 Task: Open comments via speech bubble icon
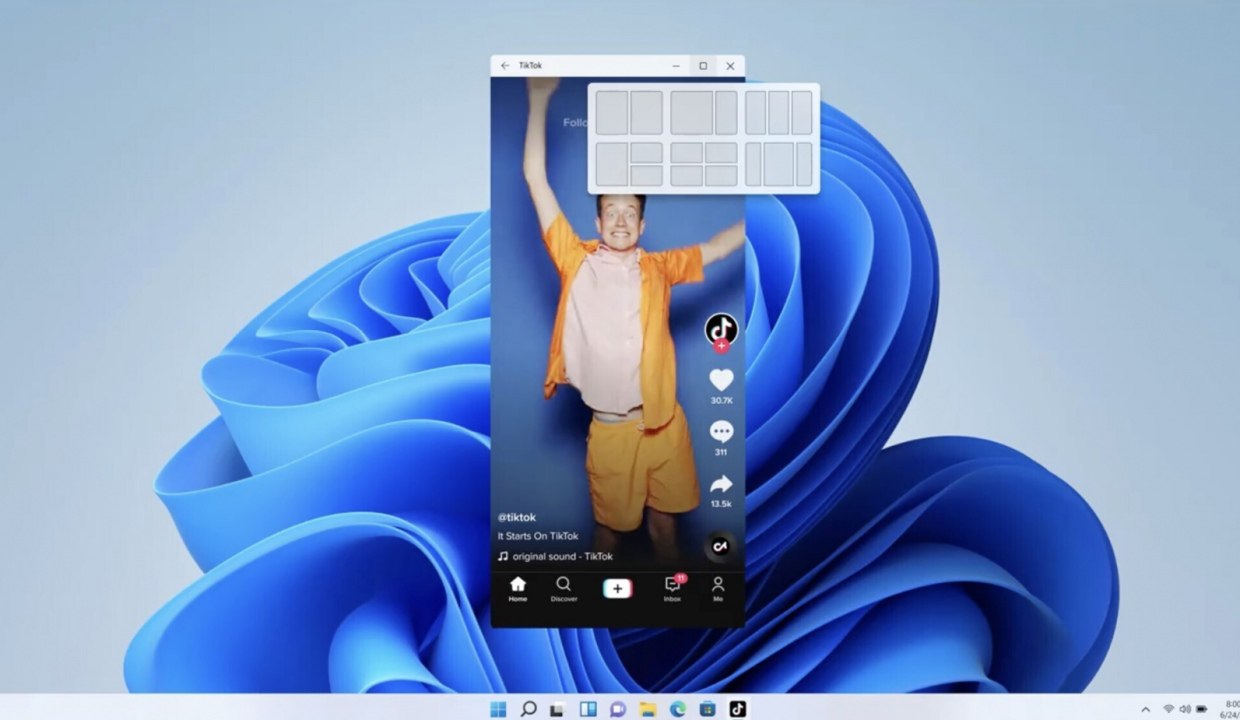721,432
